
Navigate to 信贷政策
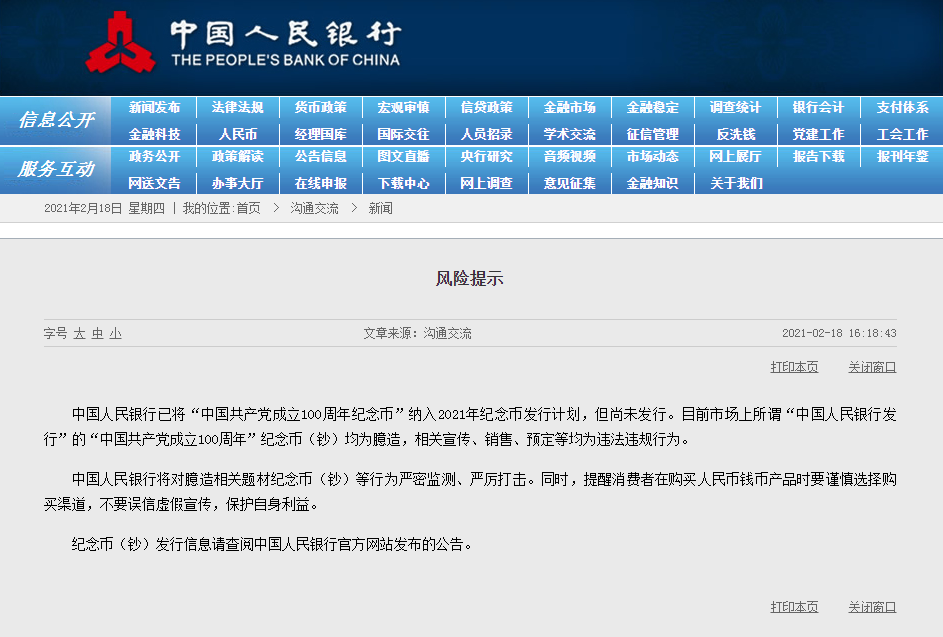point(486,108)
